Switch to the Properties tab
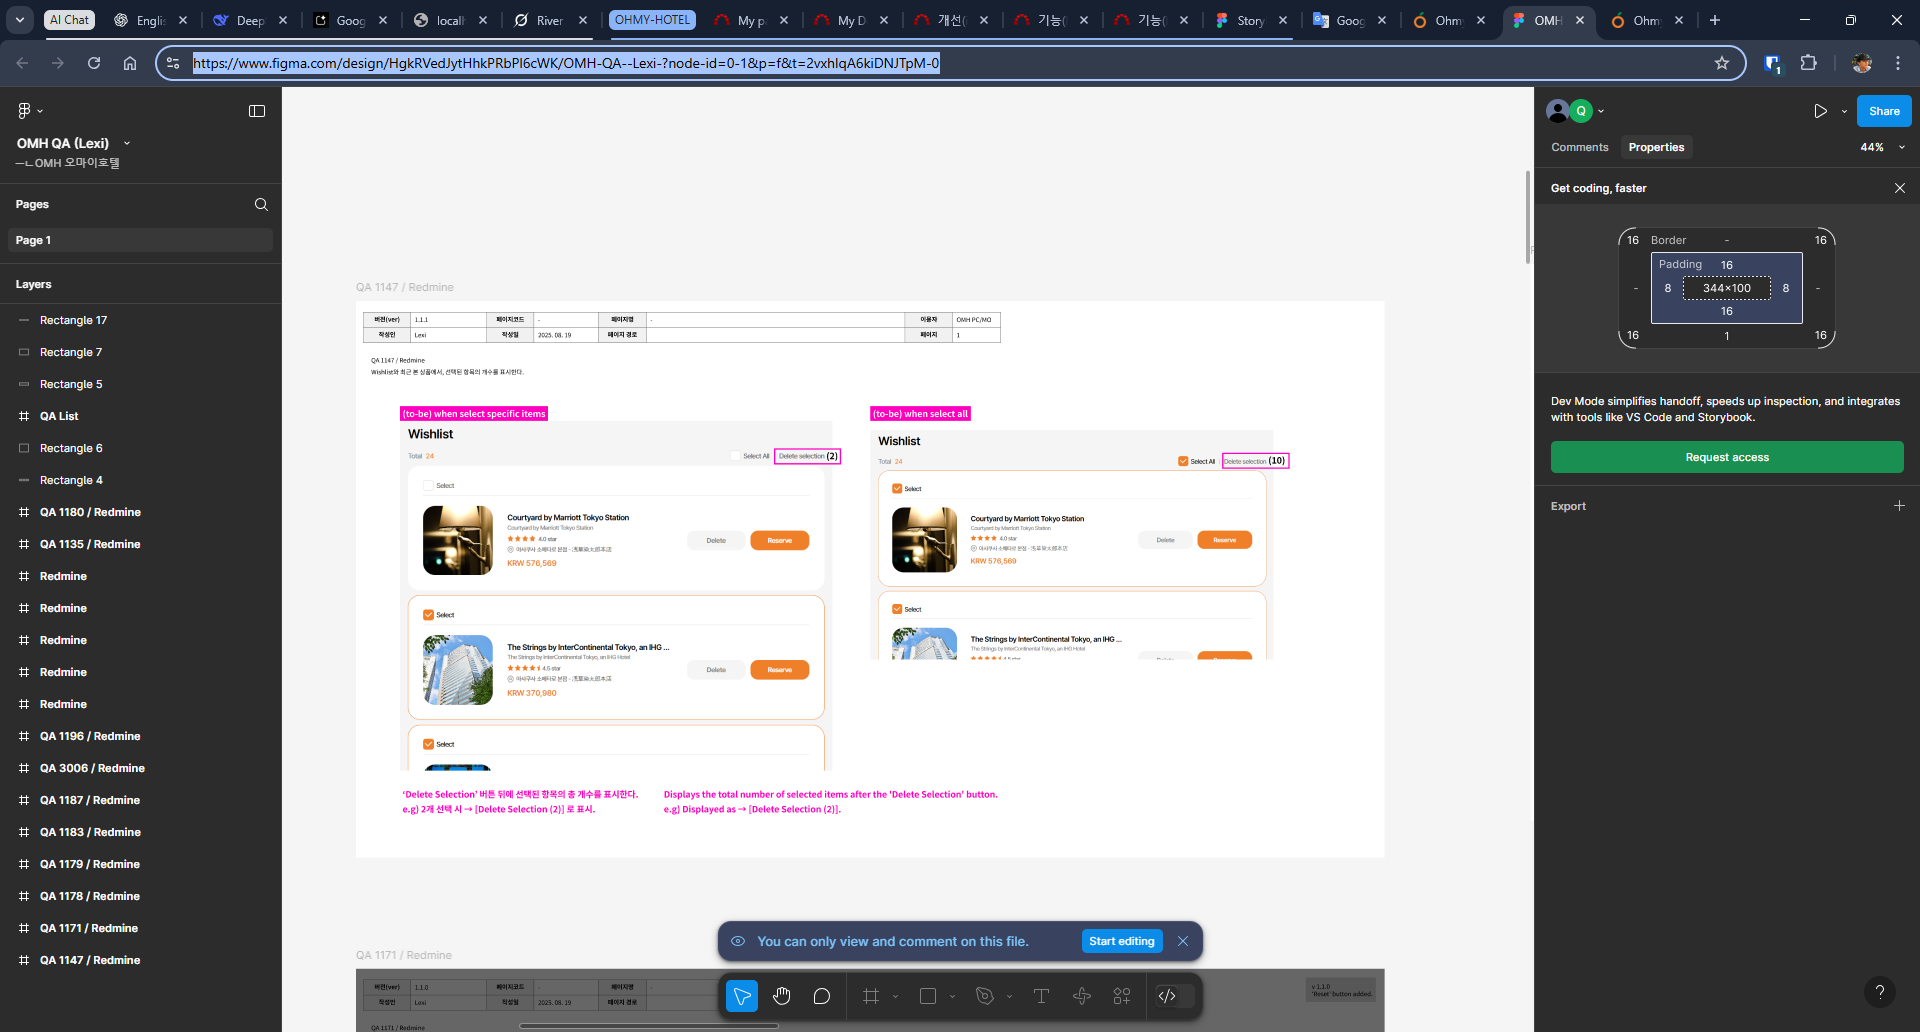 tap(1656, 147)
